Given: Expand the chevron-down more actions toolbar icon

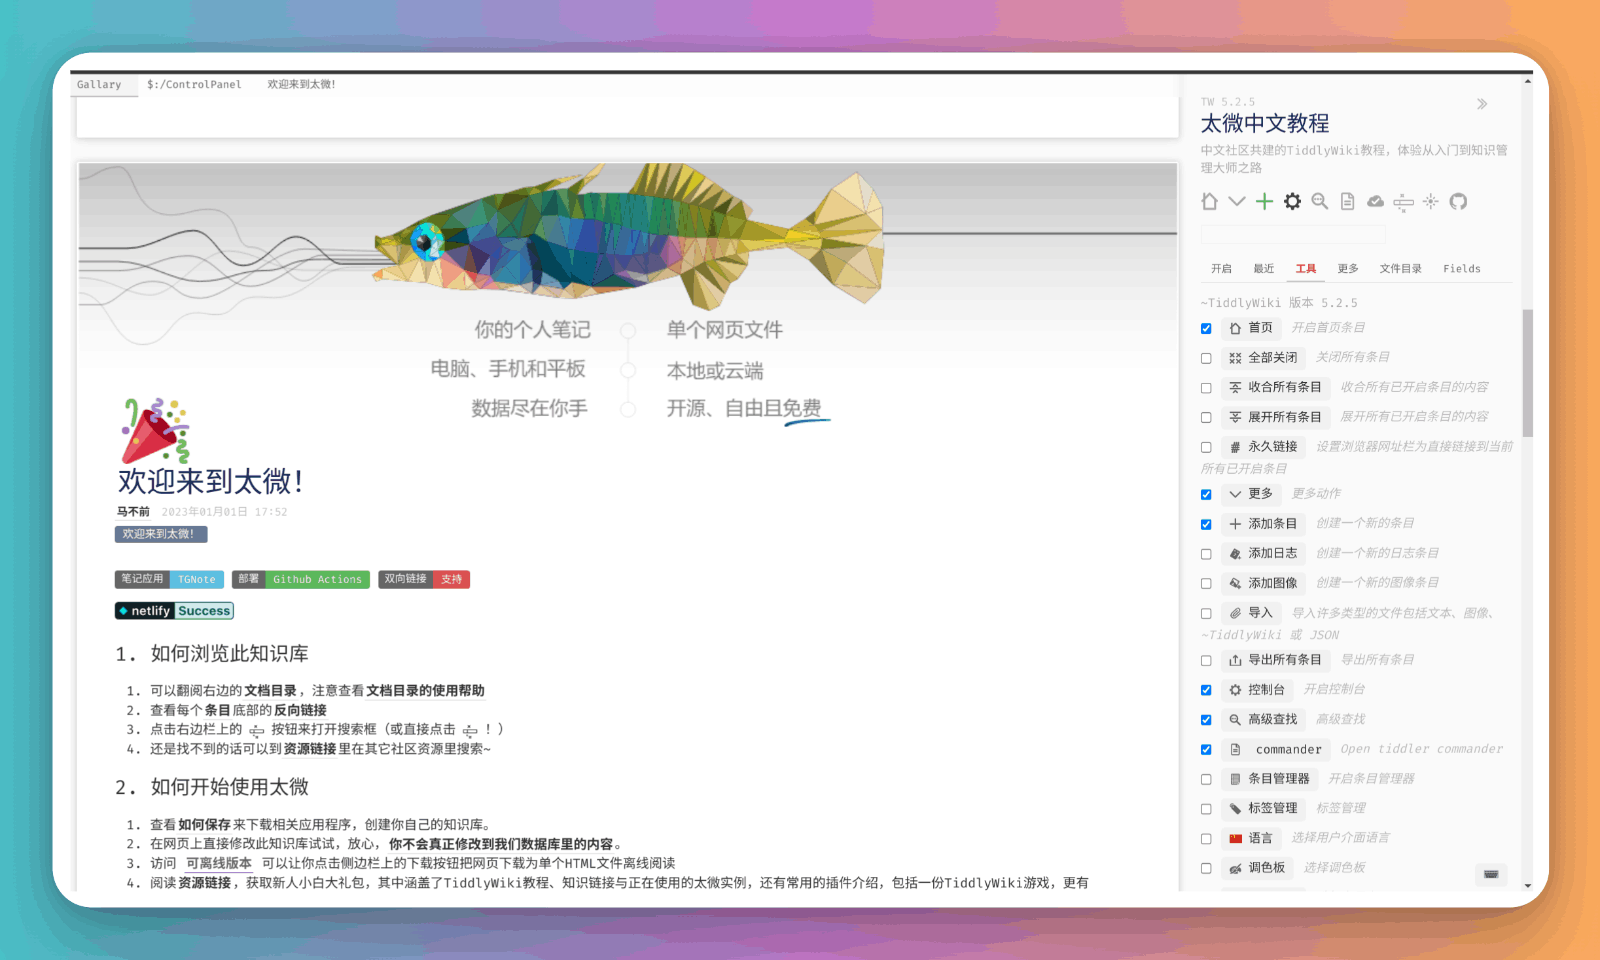Looking at the screenshot, I should 1237,202.
